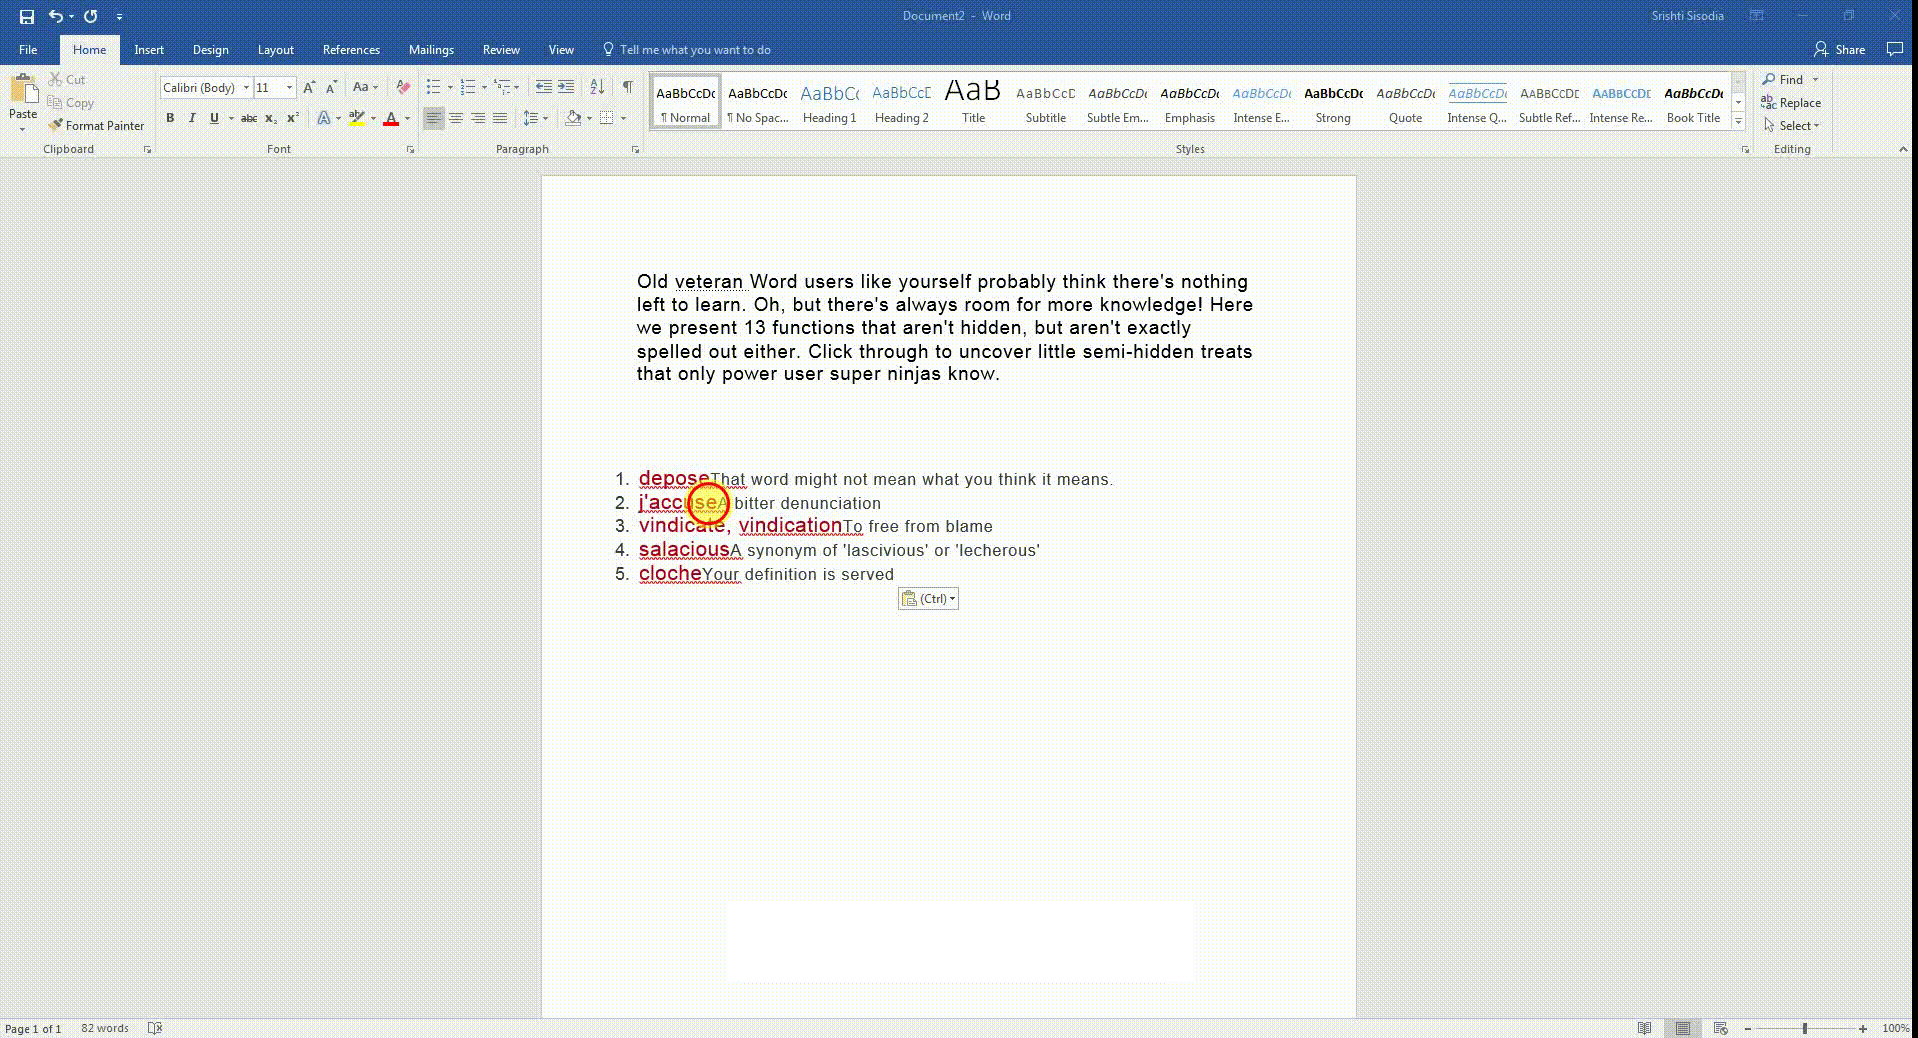
Task: Toggle Underline formatting
Action: coord(214,118)
